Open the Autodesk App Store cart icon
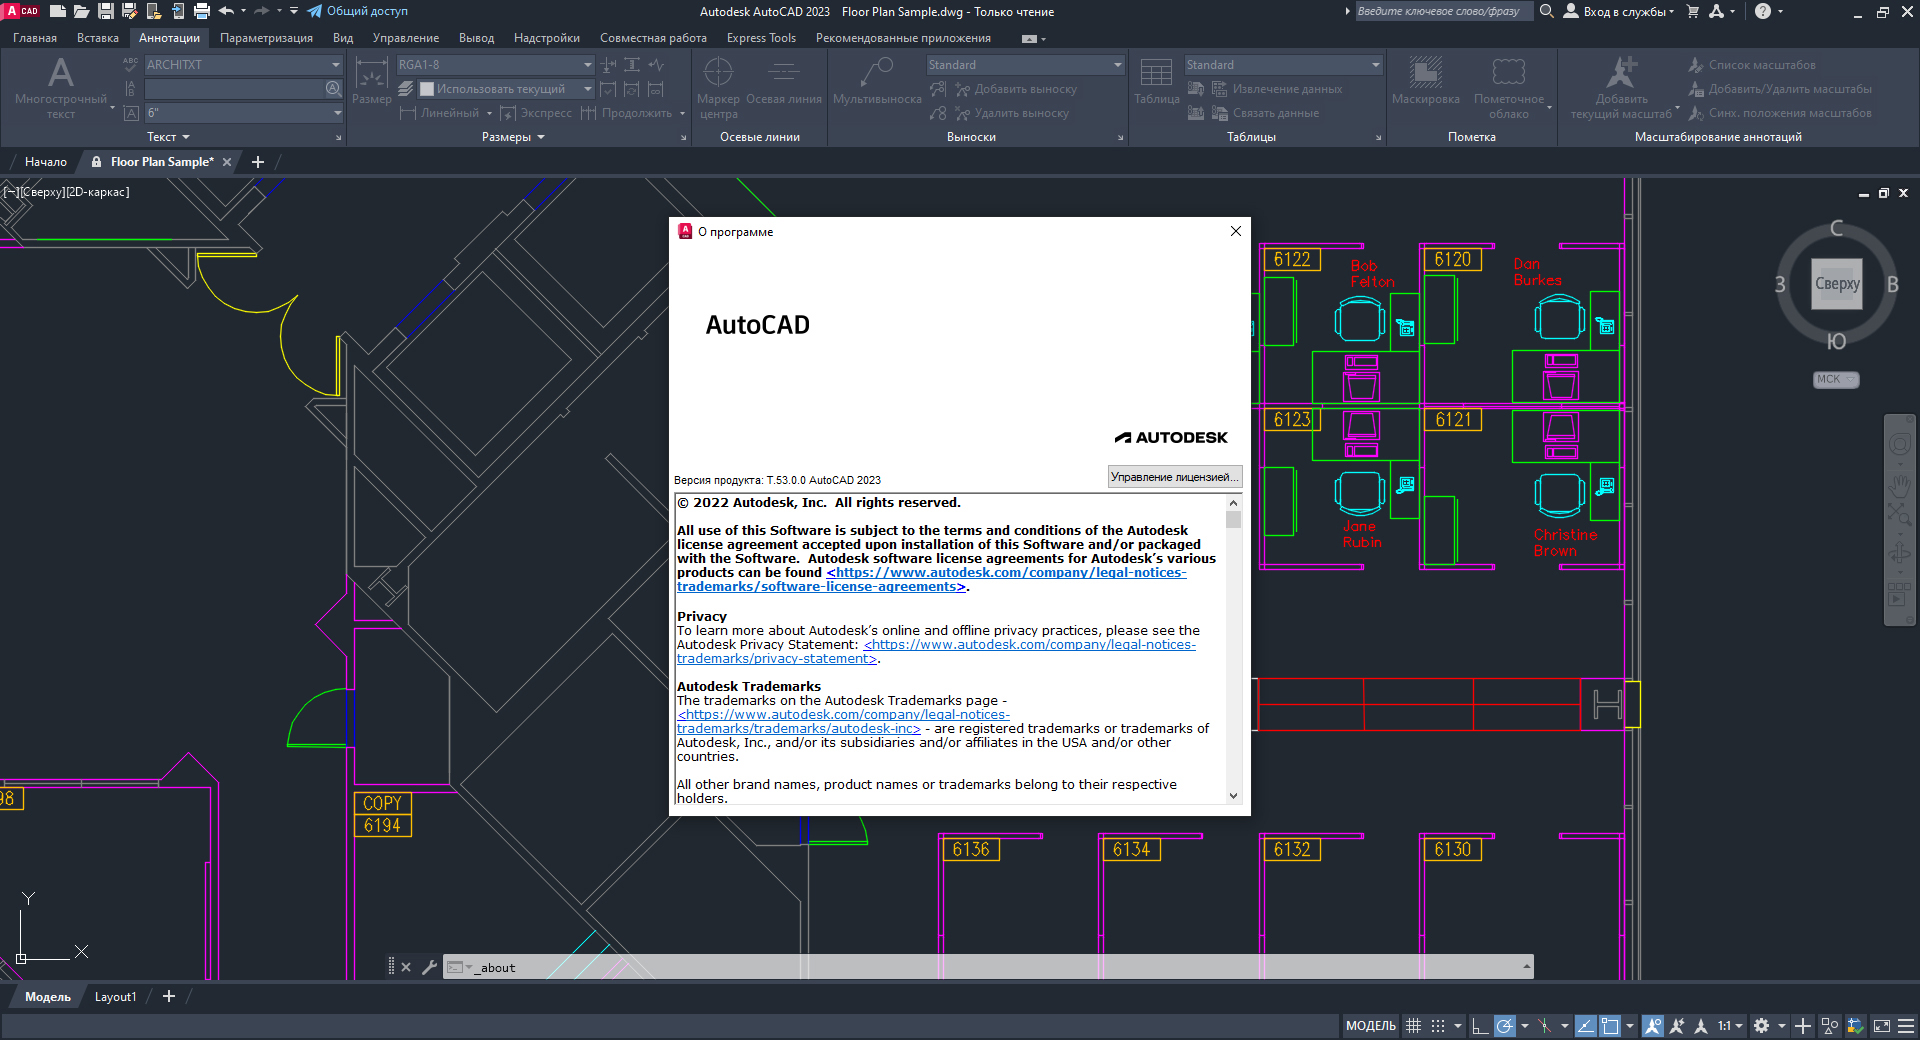This screenshot has height=1040, width=1920. (1693, 12)
